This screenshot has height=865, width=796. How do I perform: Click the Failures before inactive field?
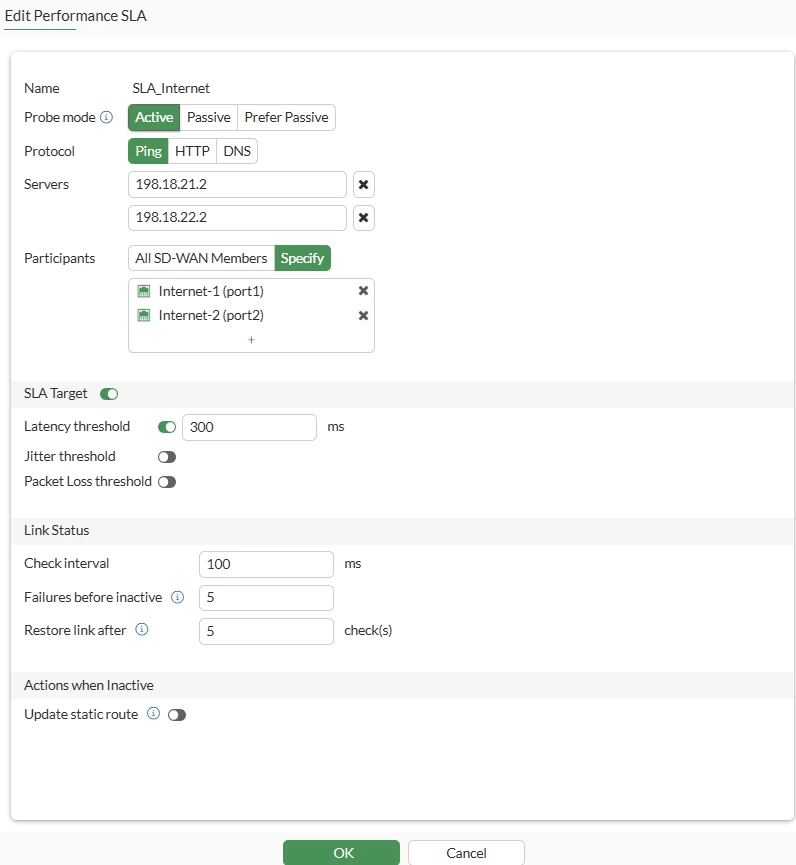[266, 598]
